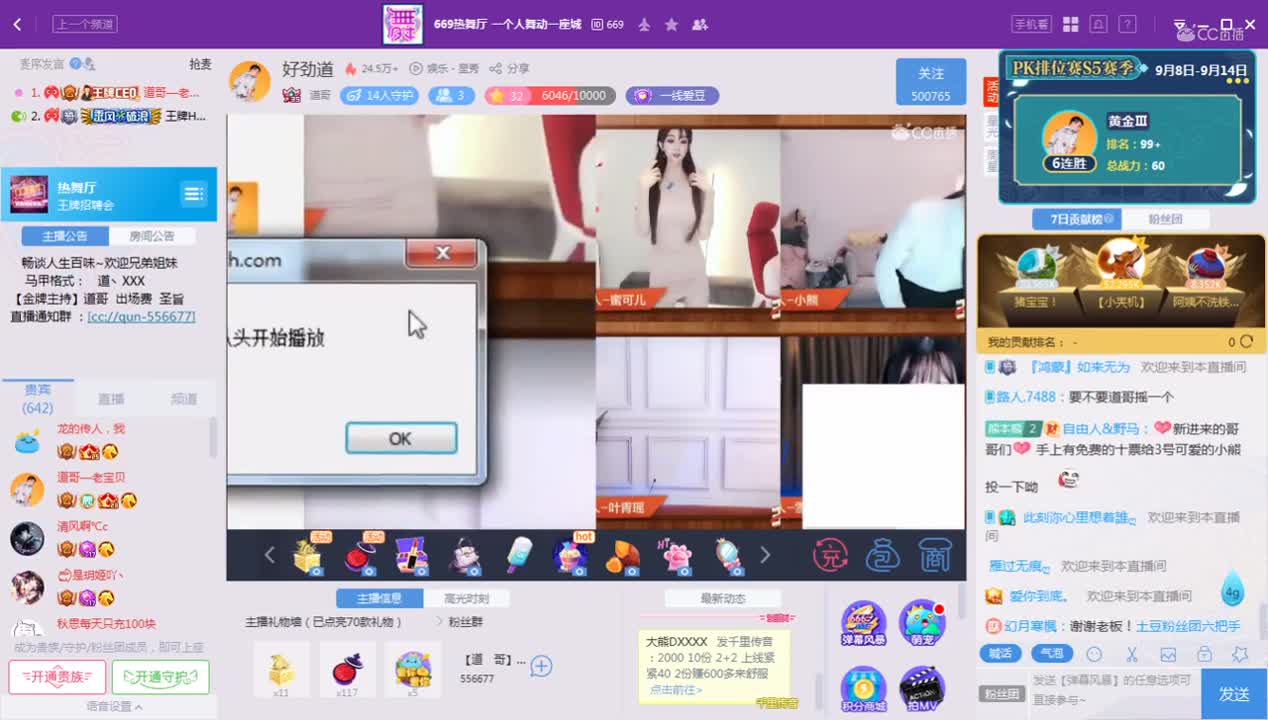
Task: Click the add-group plus chat icon
Action: coord(541,666)
